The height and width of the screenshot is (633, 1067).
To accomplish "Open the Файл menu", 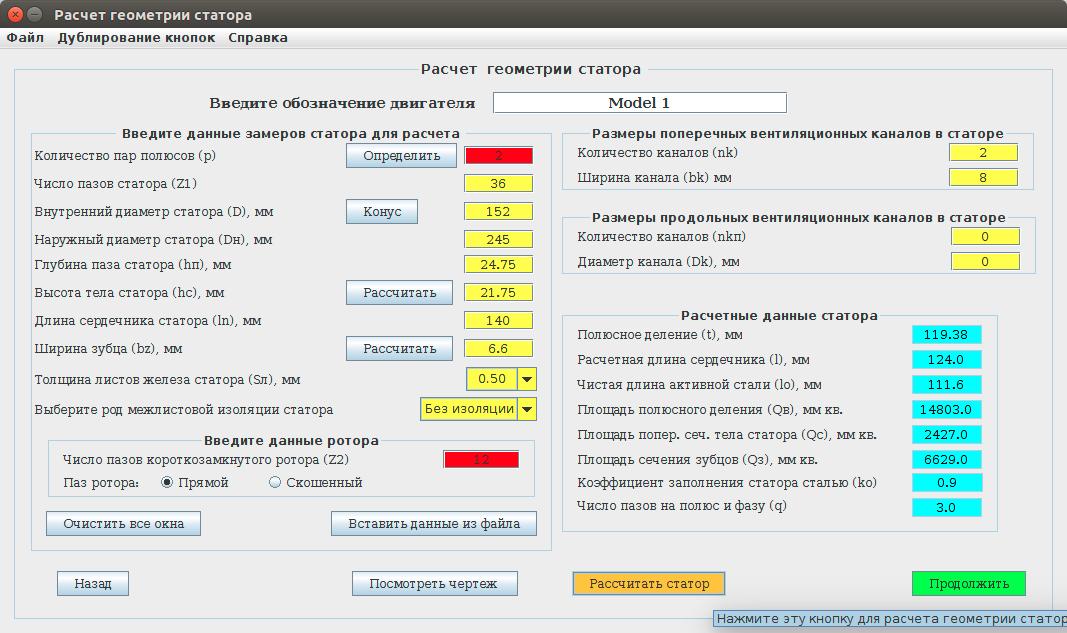I will click(x=25, y=38).
